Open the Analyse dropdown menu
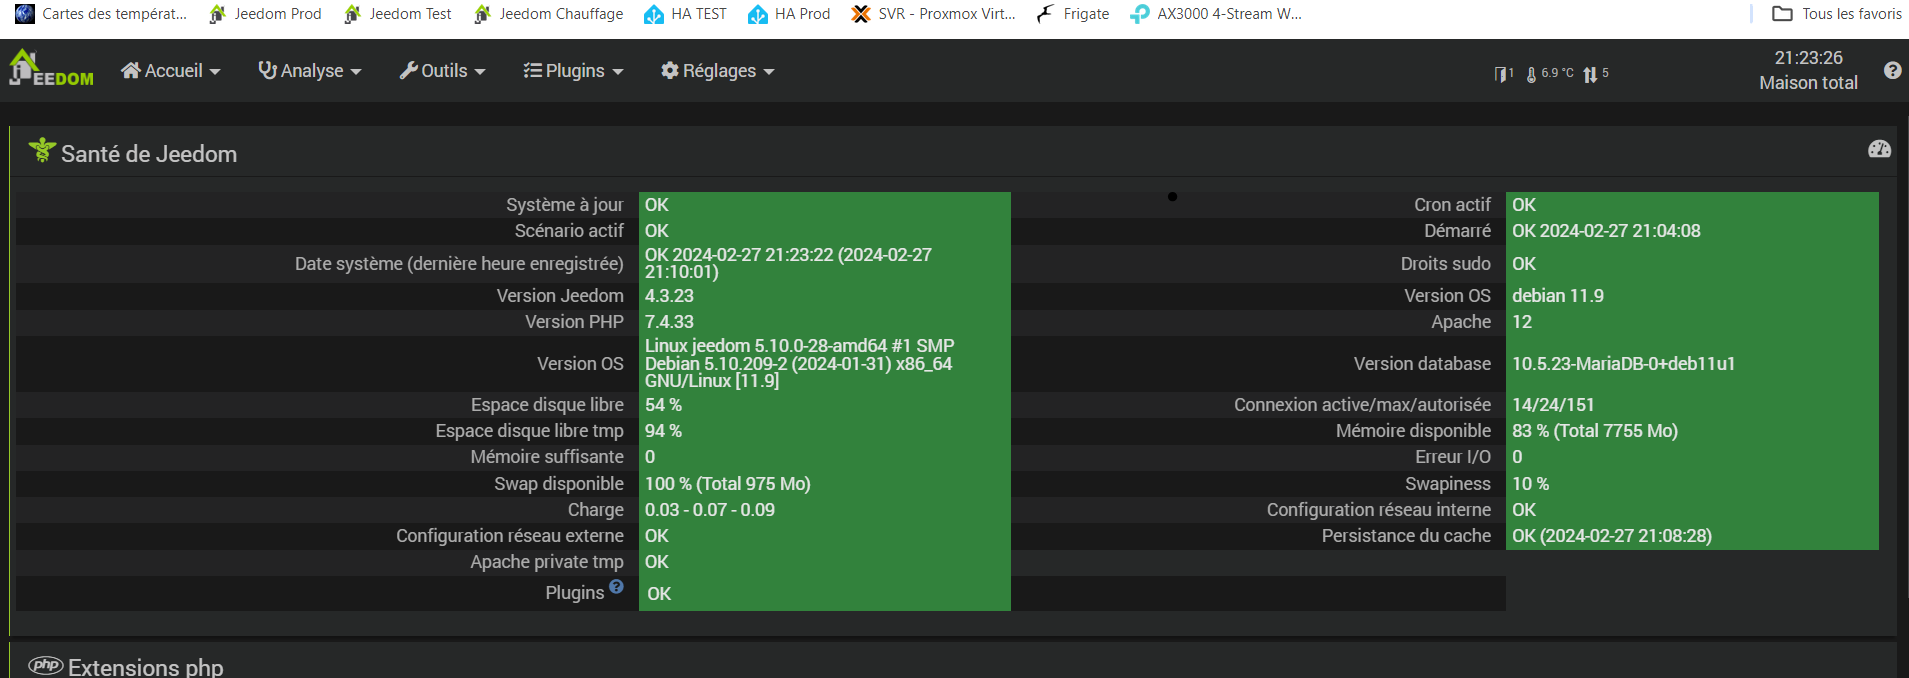This screenshot has height=678, width=1909. click(x=309, y=71)
